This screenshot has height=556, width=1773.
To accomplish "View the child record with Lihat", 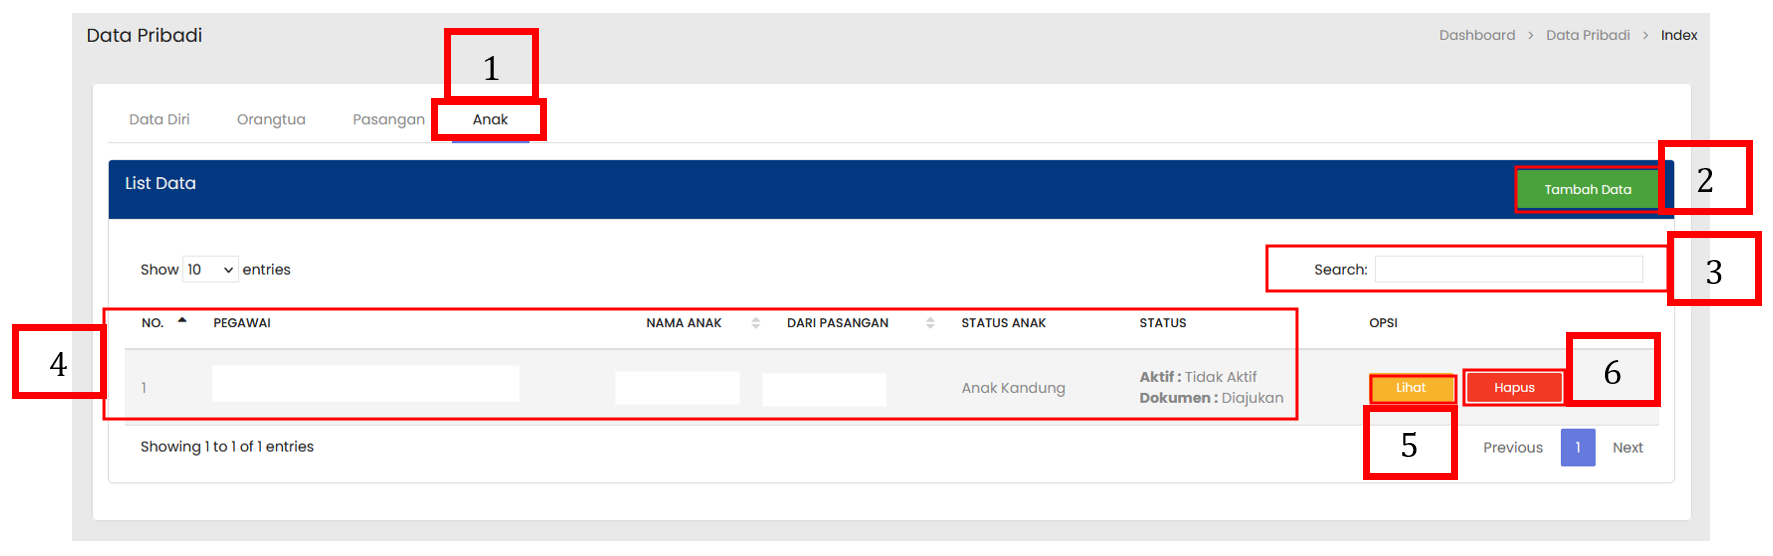I will pyautogui.click(x=1411, y=388).
